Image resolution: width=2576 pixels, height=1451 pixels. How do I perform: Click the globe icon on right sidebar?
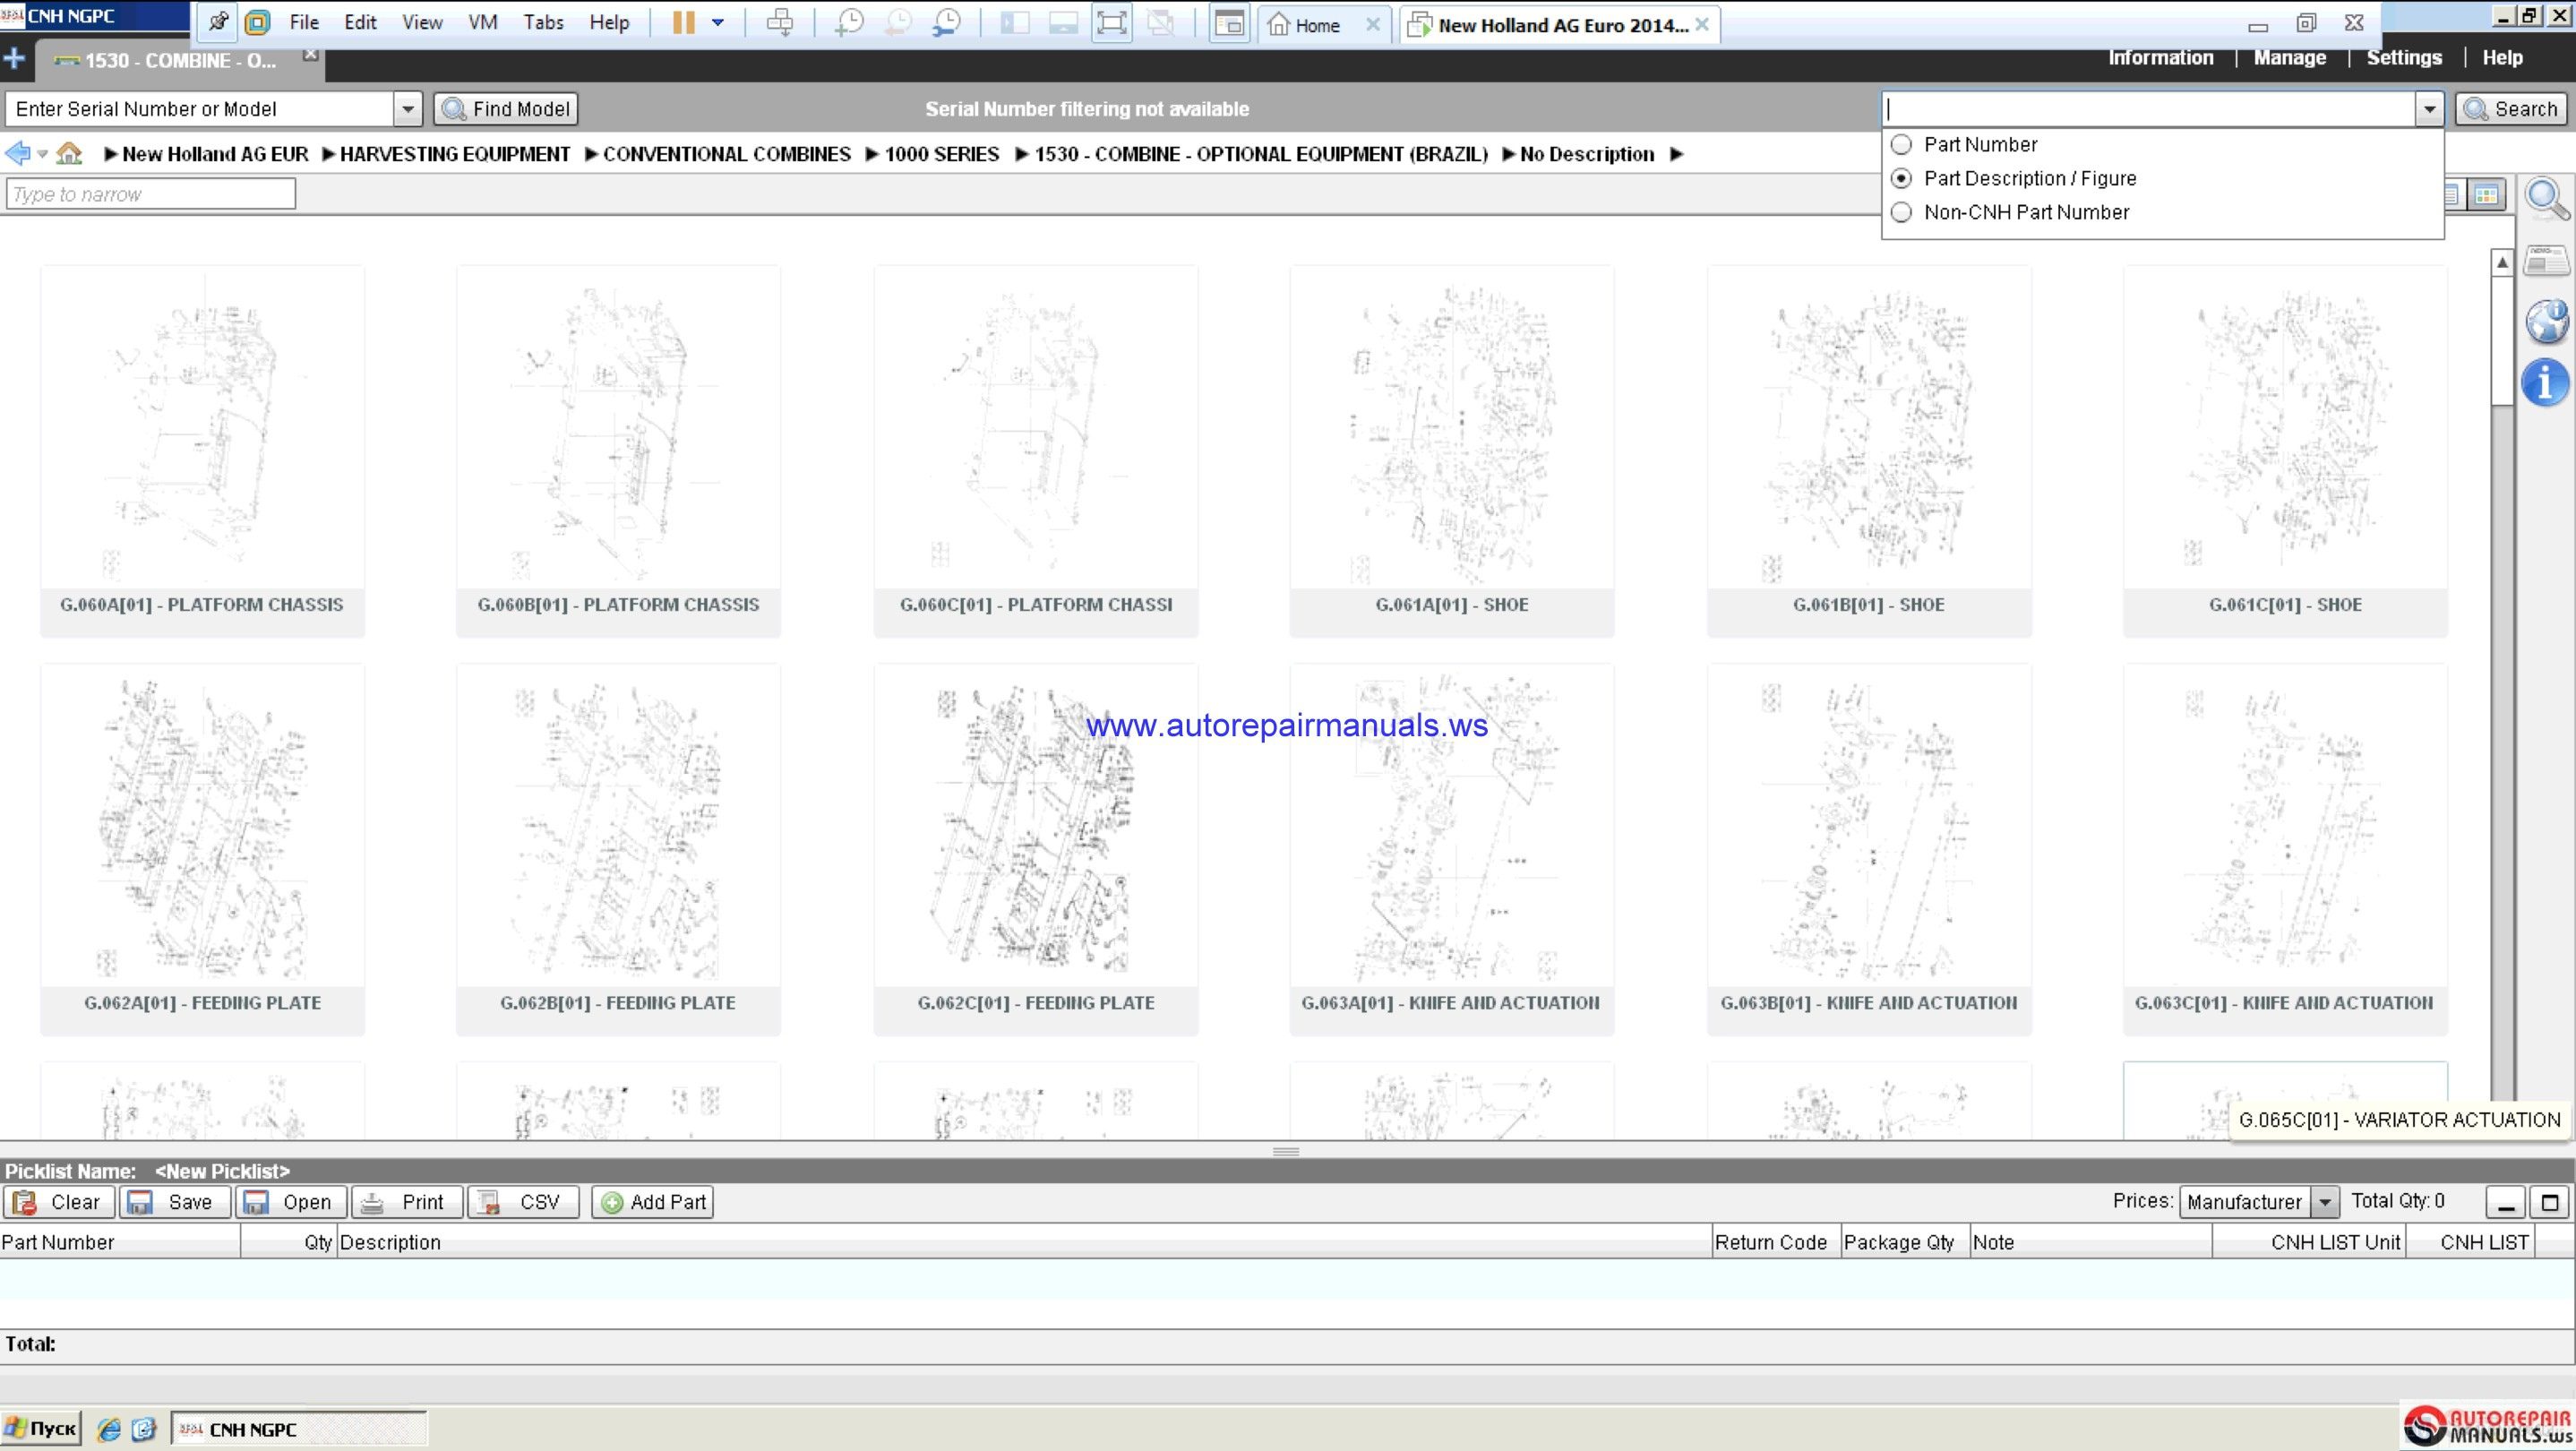[x=2546, y=322]
